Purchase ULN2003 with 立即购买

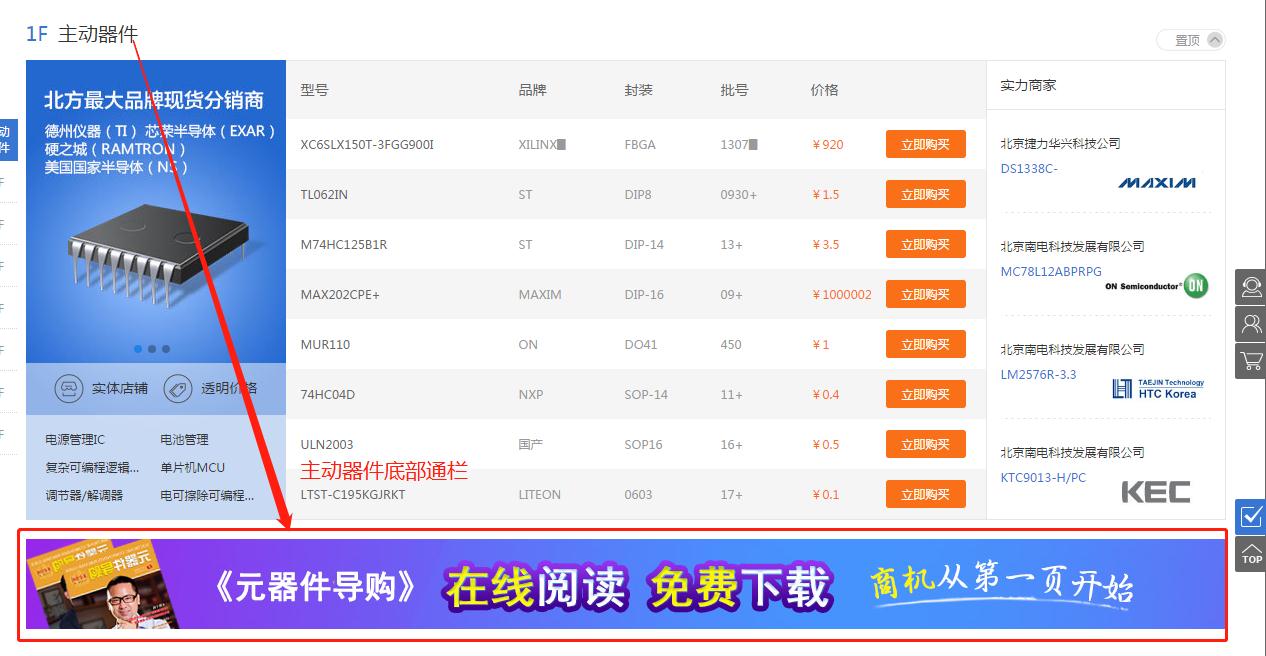click(926, 444)
